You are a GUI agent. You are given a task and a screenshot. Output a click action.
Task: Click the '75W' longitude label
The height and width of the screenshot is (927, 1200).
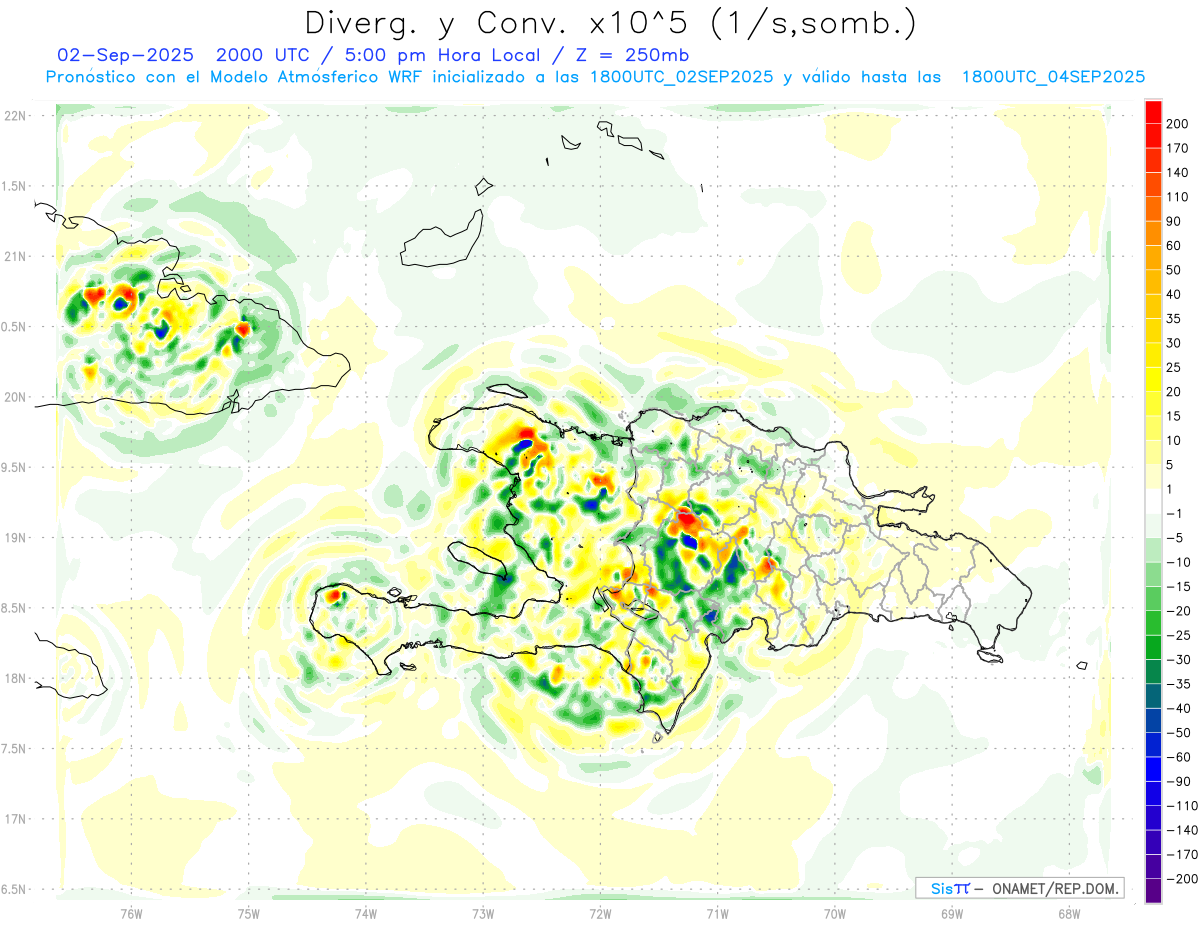coord(249,913)
